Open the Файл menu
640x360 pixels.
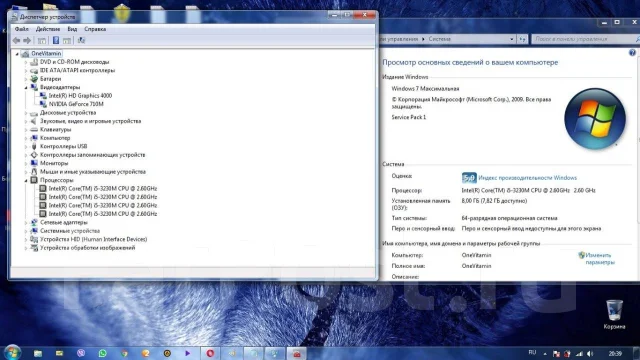pyautogui.click(x=22, y=29)
